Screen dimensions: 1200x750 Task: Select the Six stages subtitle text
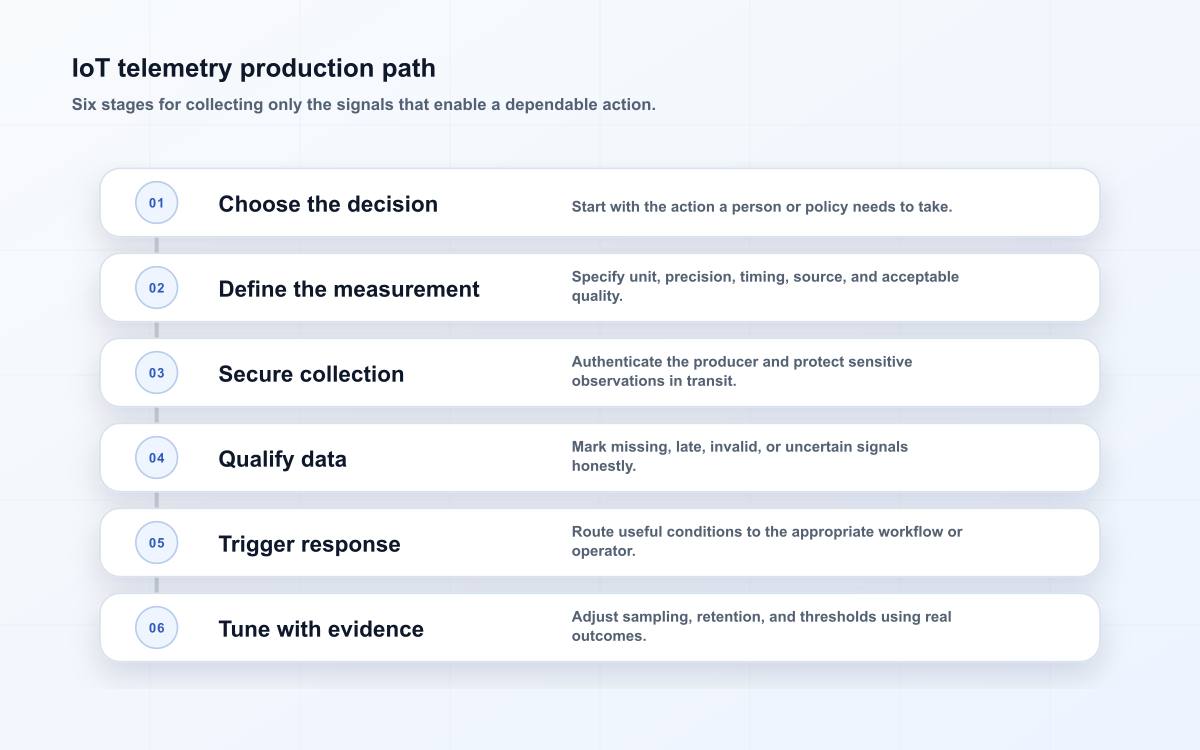pos(364,104)
